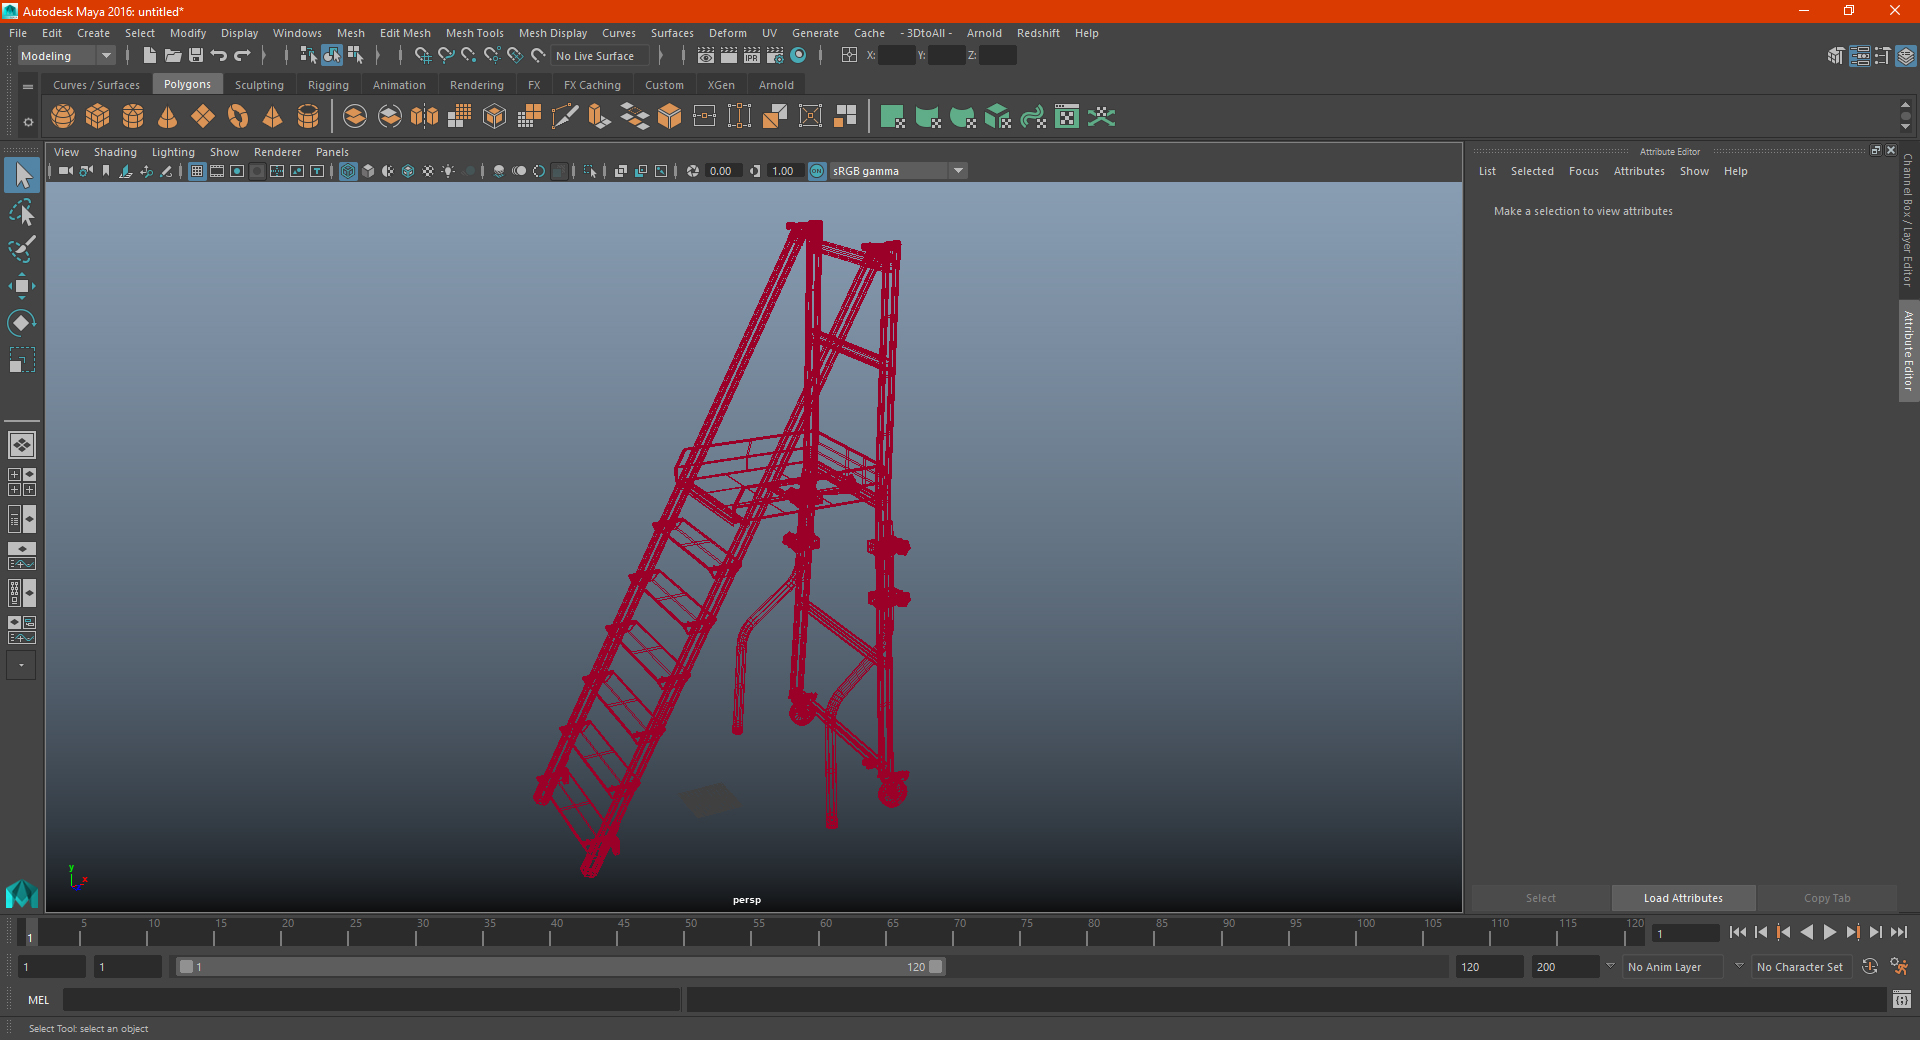
Task: Switch to the Sculpting shelf tab
Action: coord(259,85)
